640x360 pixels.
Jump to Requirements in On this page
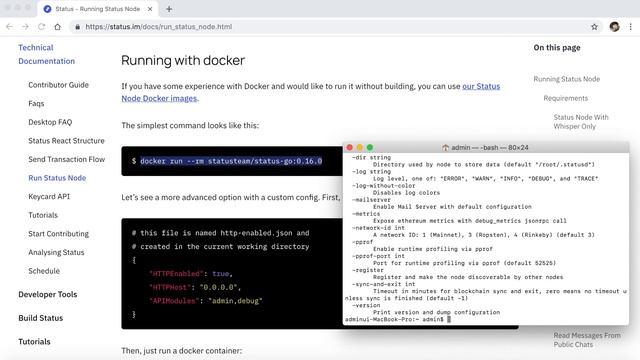(x=566, y=98)
